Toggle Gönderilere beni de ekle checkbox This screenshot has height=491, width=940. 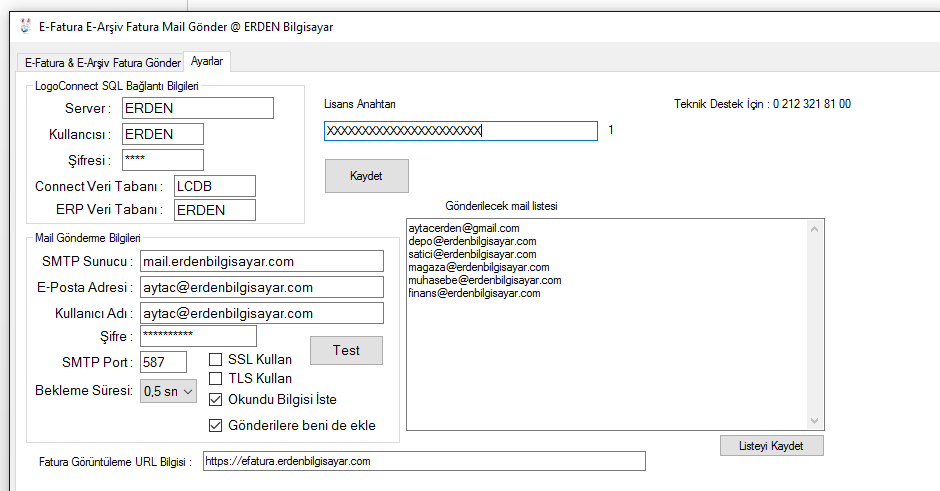click(216, 425)
